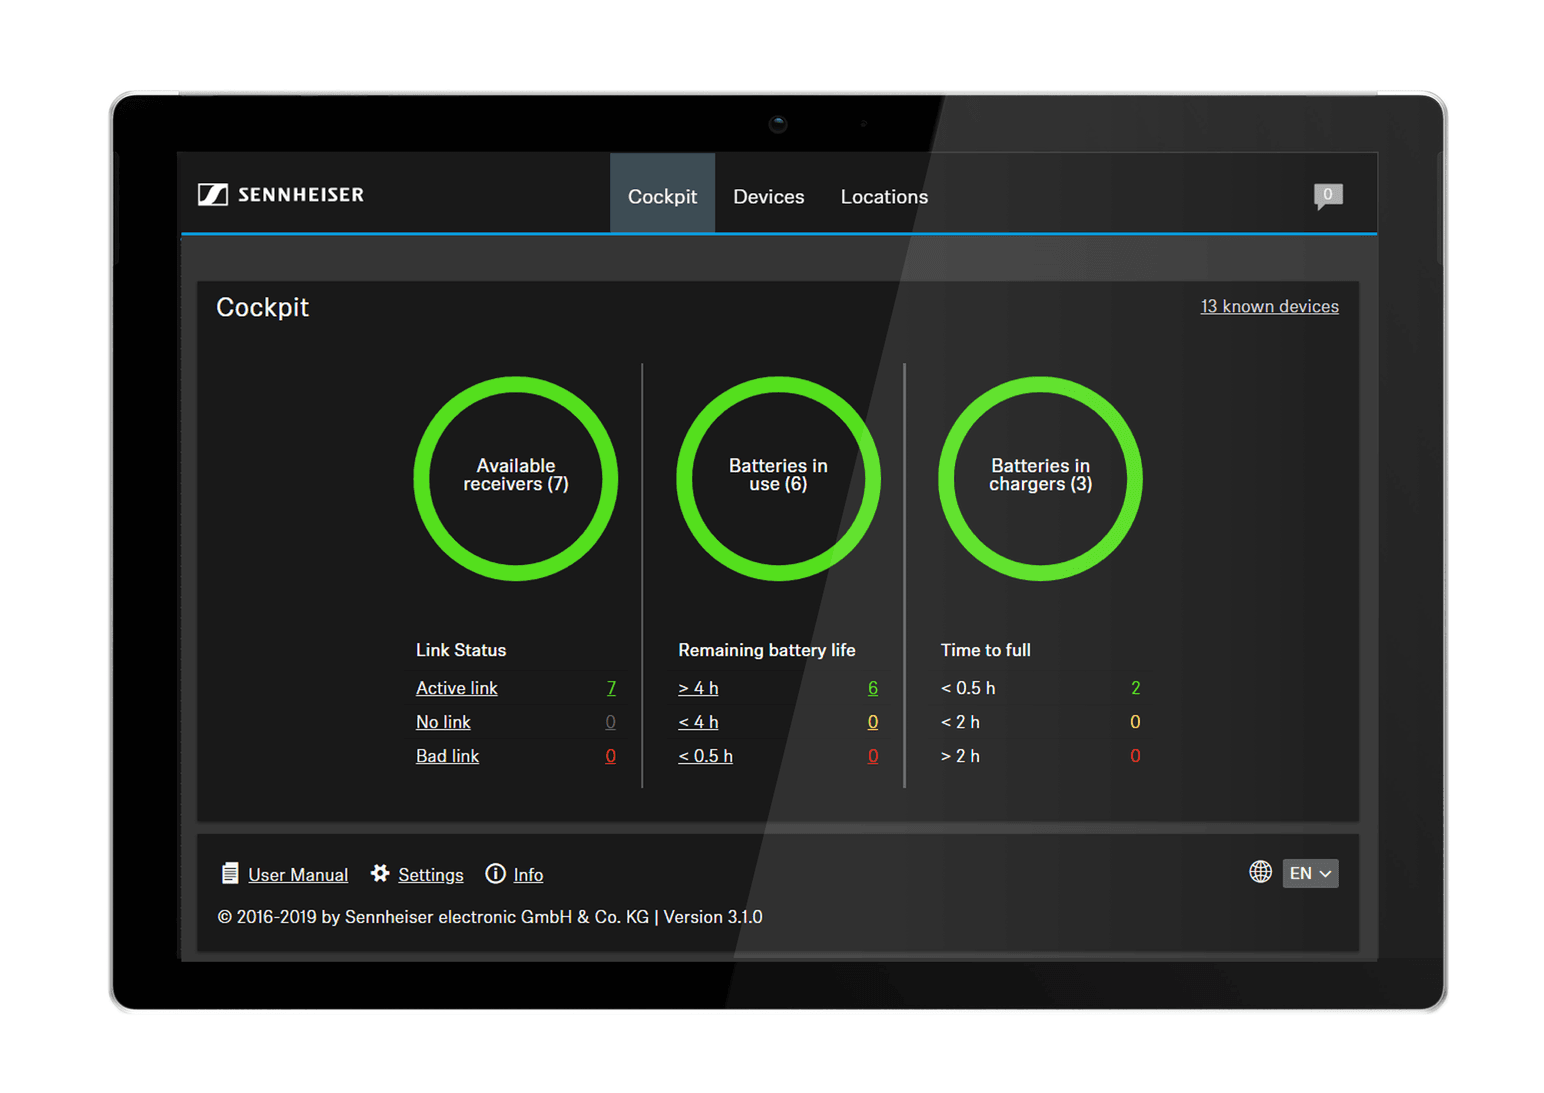This screenshot has height=1093, width=1544.
Task: Click the globe language icon
Action: click(1260, 872)
